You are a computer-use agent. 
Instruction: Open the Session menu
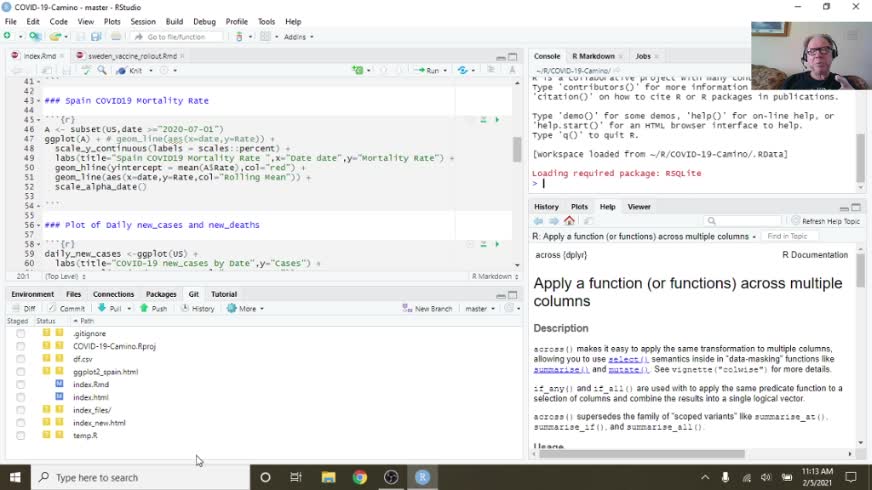click(x=143, y=22)
